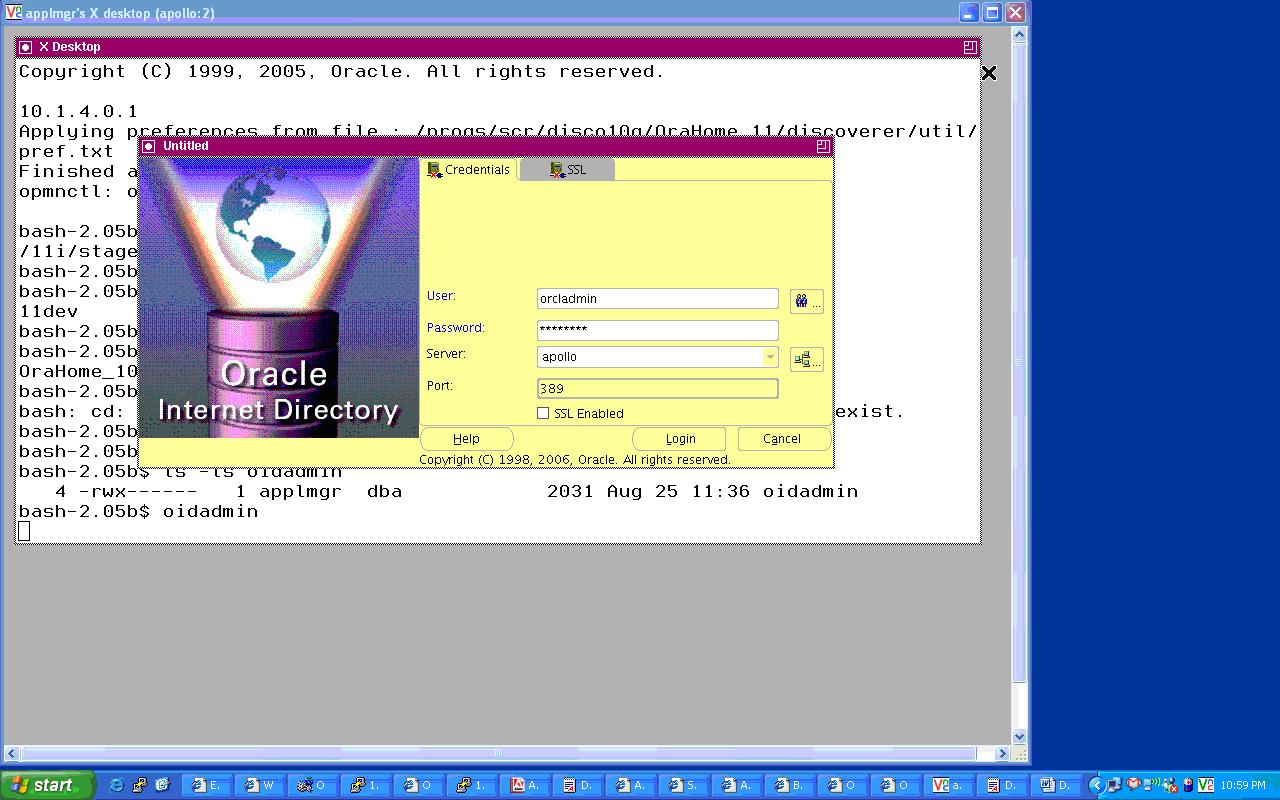The height and width of the screenshot is (800, 1280).
Task: Maximize the X Desktop terminal window
Action: pyautogui.click(x=970, y=47)
